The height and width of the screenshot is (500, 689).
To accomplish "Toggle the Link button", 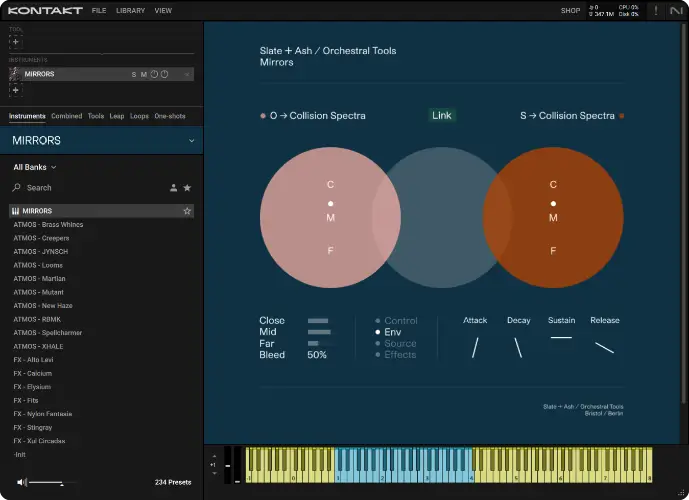I will [x=442, y=116].
